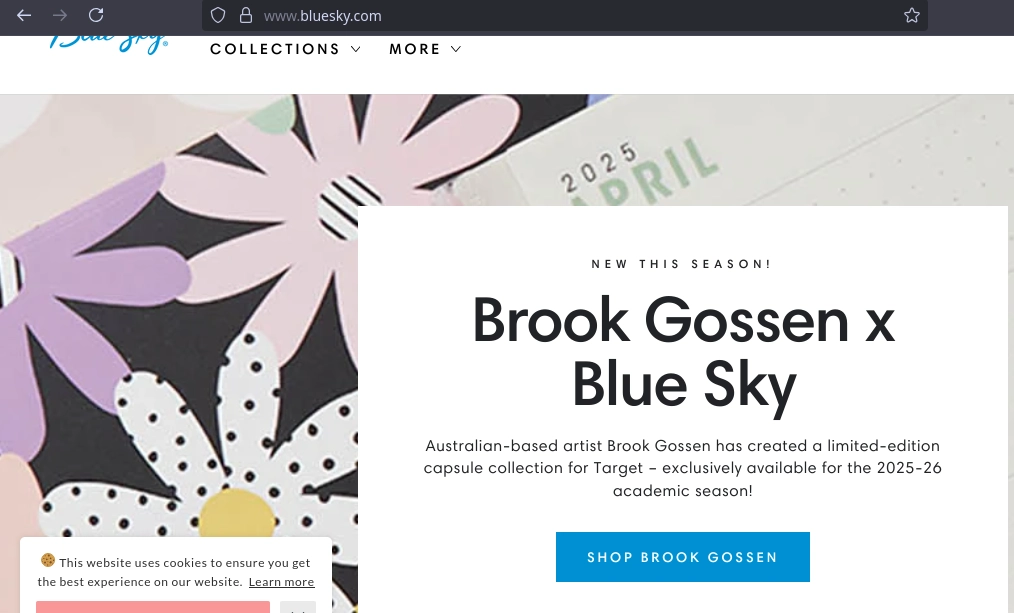Click the Shop Brook Gossen button
The height and width of the screenshot is (613, 1014).
tap(683, 557)
